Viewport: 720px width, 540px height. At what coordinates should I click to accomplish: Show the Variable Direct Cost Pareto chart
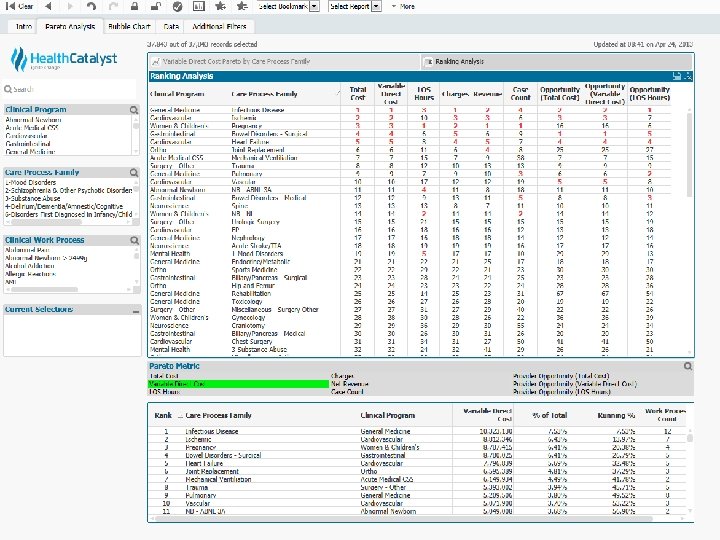(x=284, y=62)
